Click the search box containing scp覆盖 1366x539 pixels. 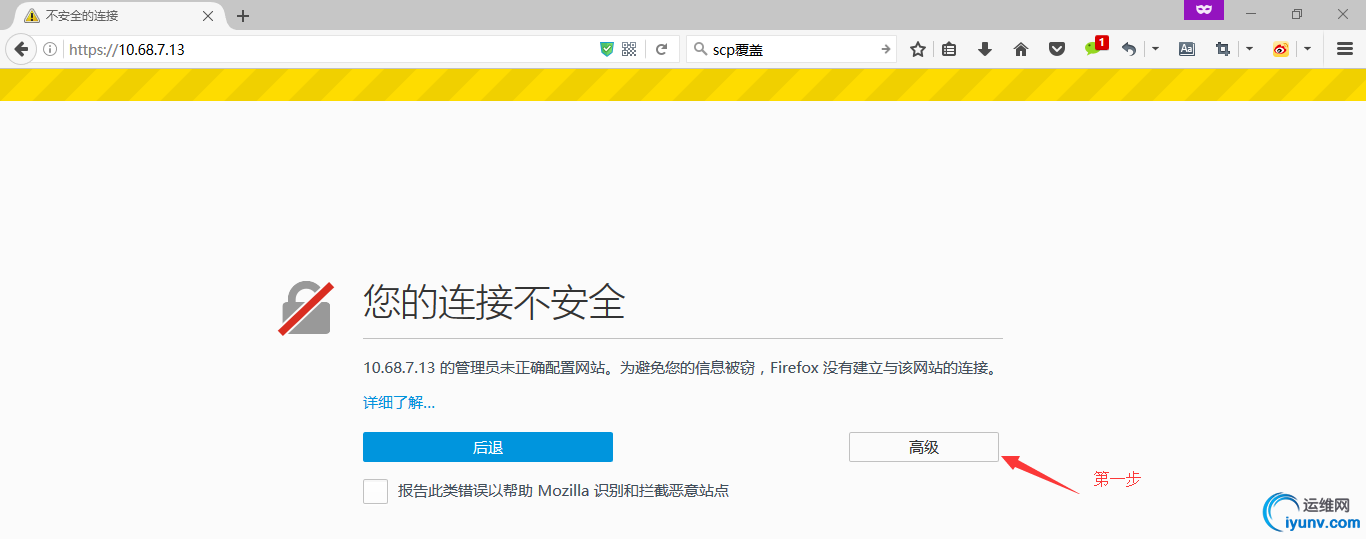792,49
